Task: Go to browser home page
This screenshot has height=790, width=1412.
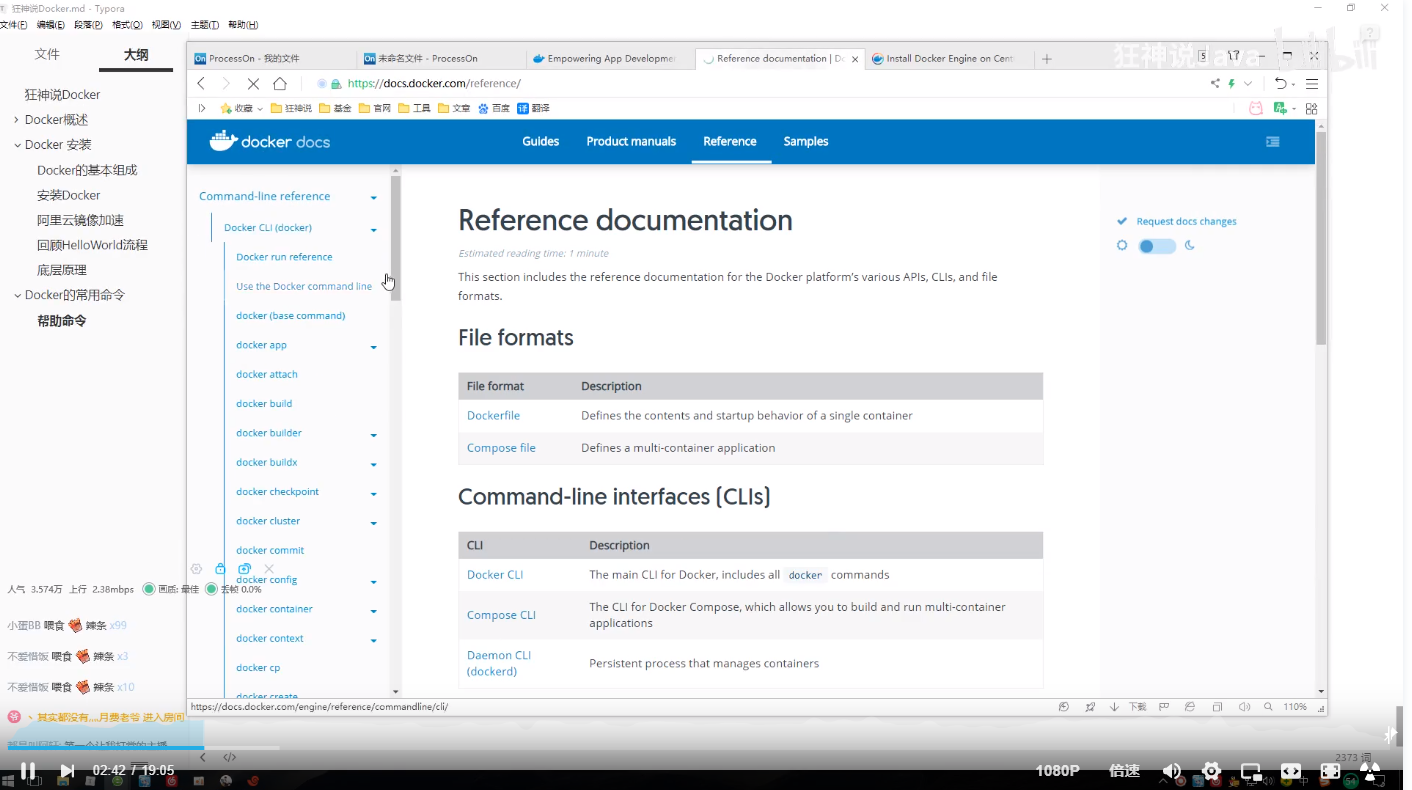Action: pyautogui.click(x=280, y=84)
